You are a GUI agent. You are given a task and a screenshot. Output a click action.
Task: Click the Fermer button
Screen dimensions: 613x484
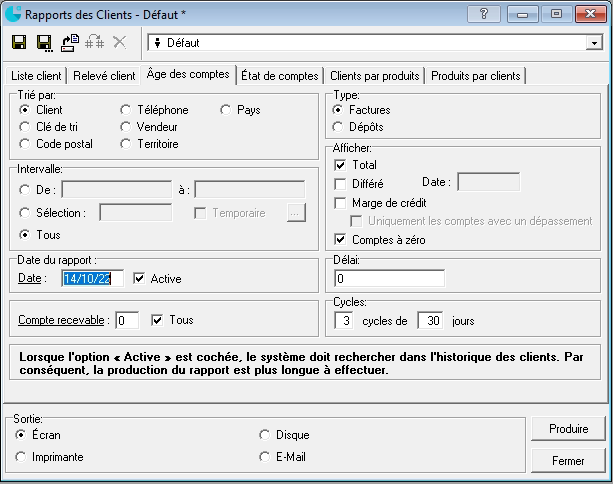click(x=568, y=461)
